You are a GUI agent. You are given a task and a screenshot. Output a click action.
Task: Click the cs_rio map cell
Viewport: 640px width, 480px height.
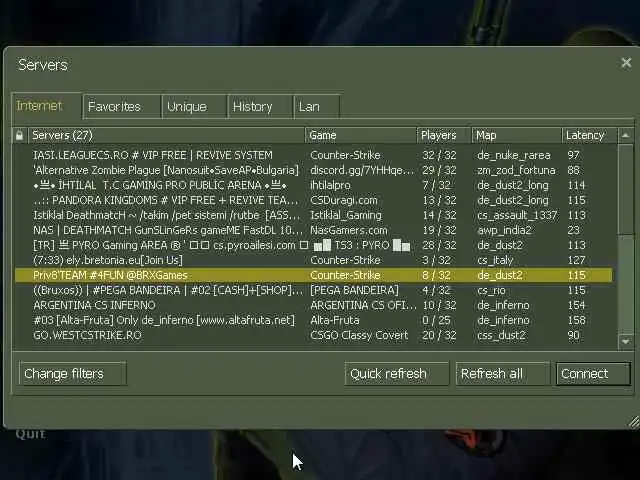(491, 290)
